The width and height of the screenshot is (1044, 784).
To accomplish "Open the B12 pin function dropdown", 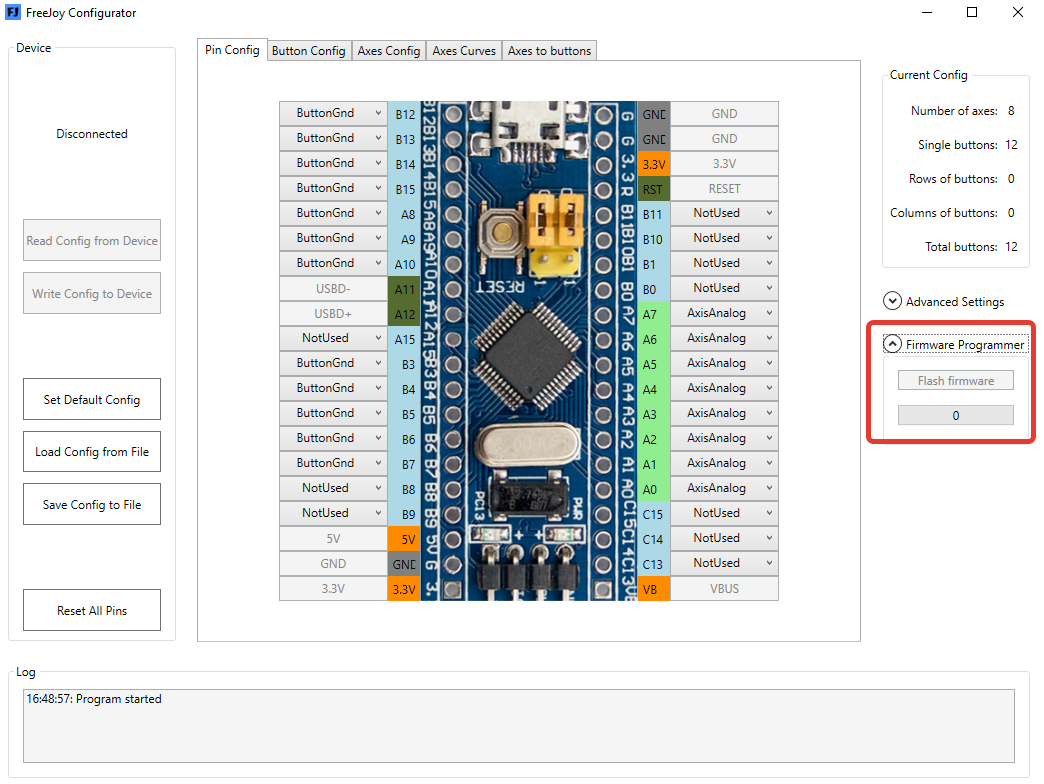I will (333, 113).
